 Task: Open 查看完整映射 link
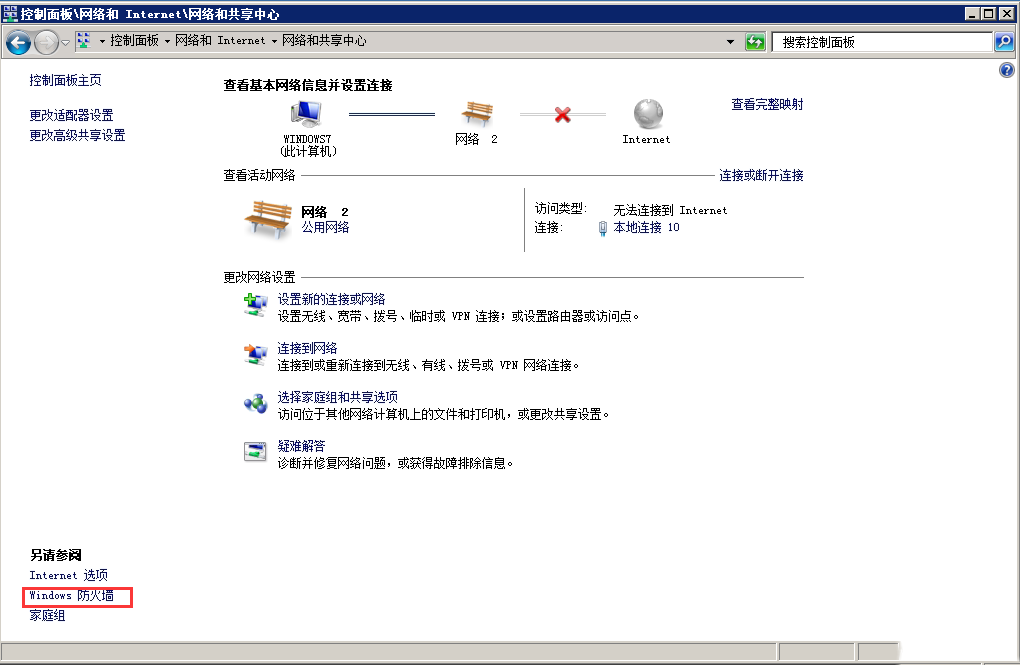click(767, 104)
